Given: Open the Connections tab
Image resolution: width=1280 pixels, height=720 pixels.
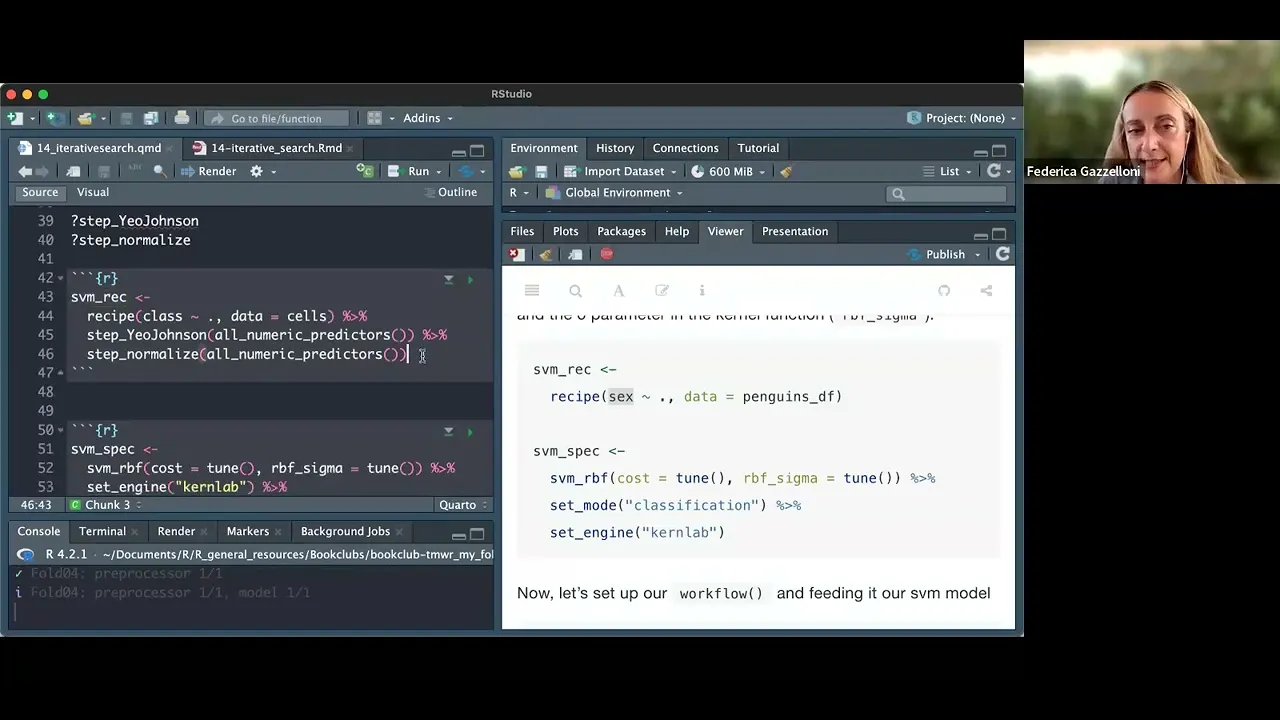Looking at the screenshot, I should [x=685, y=148].
